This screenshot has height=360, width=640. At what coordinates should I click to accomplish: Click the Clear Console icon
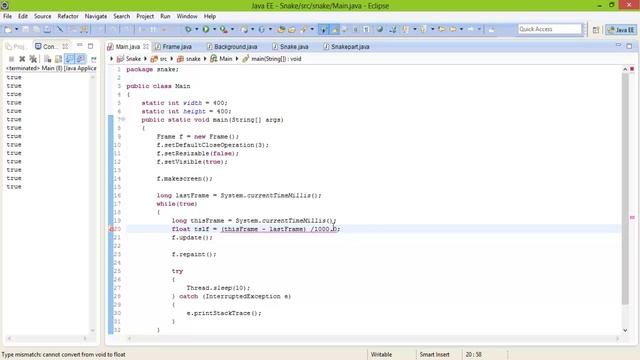coord(48,59)
